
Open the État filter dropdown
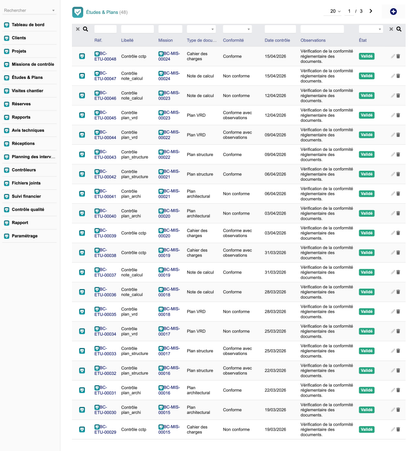pos(370,29)
